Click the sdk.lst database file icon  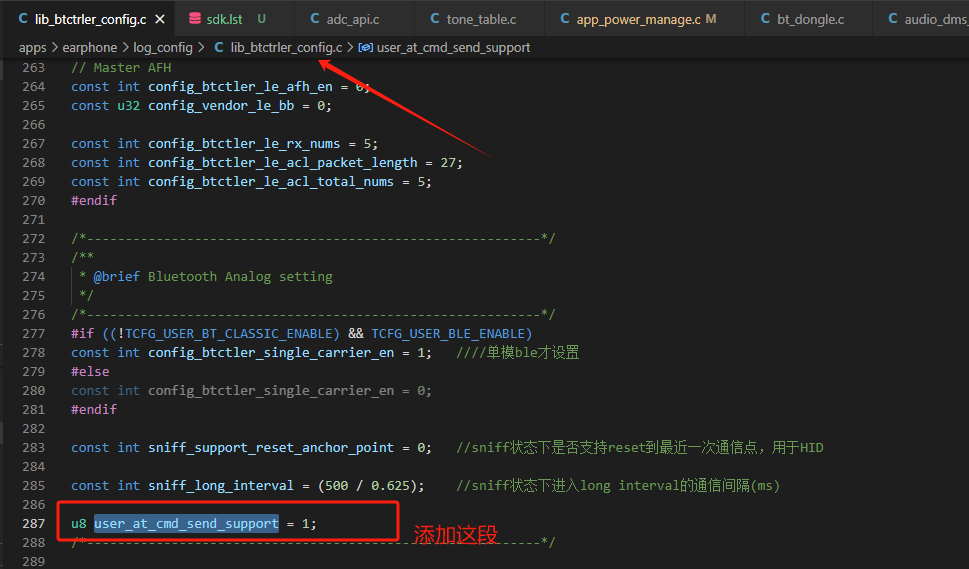point(195,19)
